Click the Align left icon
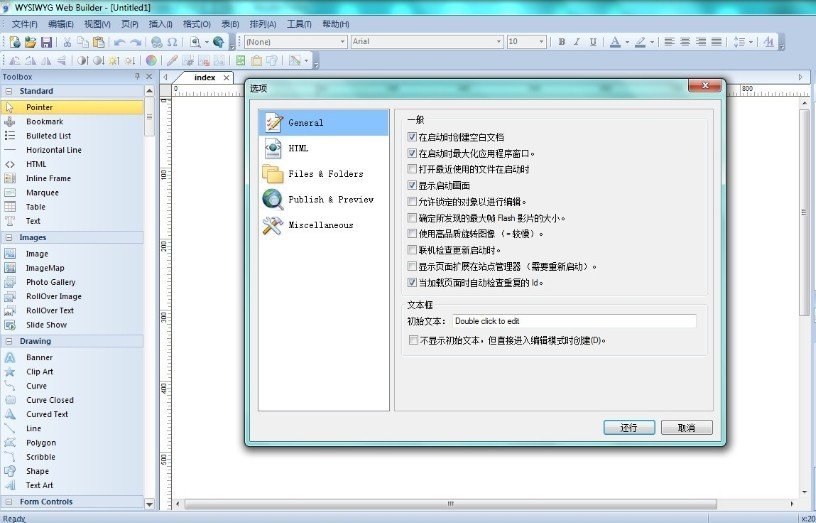The height and width of the screenshot is (523, 816). [669, 42]
